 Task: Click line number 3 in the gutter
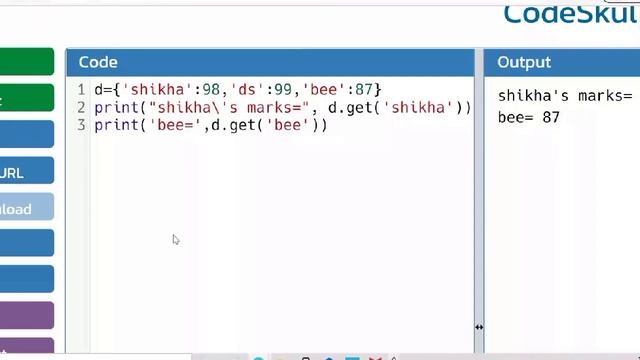pos(81,125)
